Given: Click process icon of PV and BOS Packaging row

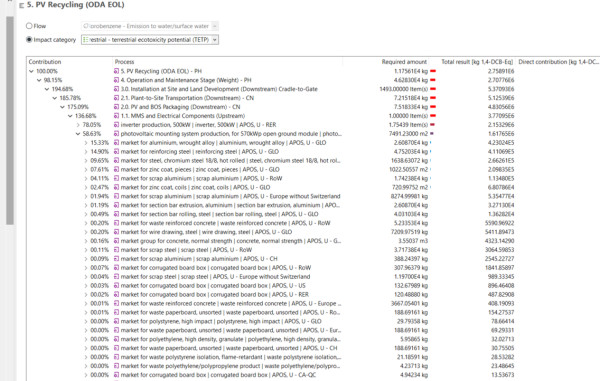Looking at the screenshot, I should pyautogui.click(x=116, y=107).
